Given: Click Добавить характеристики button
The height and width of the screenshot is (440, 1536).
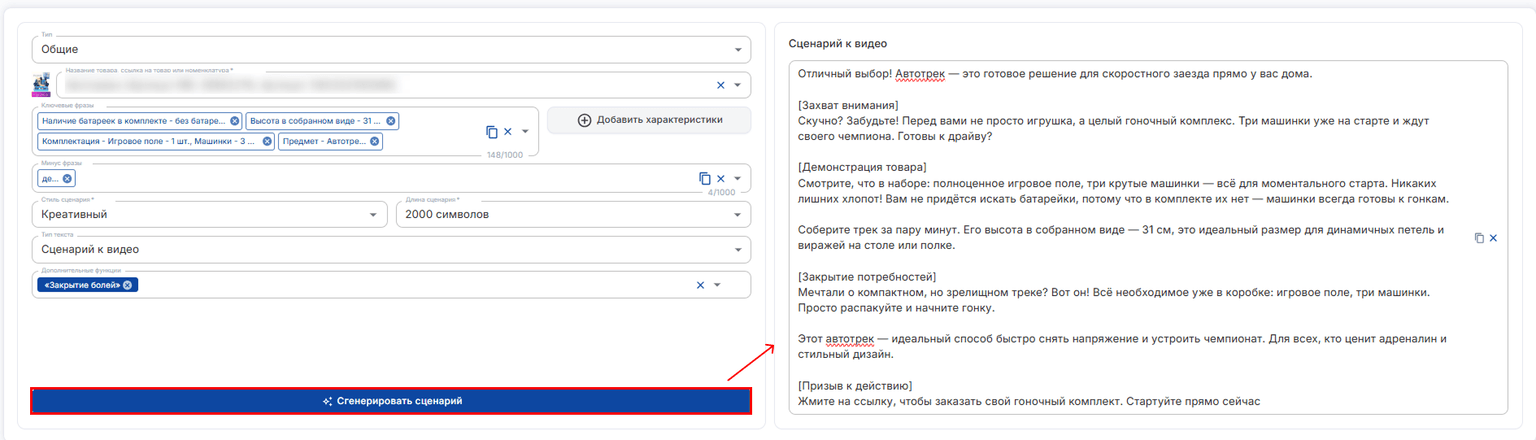Looking at the screenshot, I should click(649, 120).
